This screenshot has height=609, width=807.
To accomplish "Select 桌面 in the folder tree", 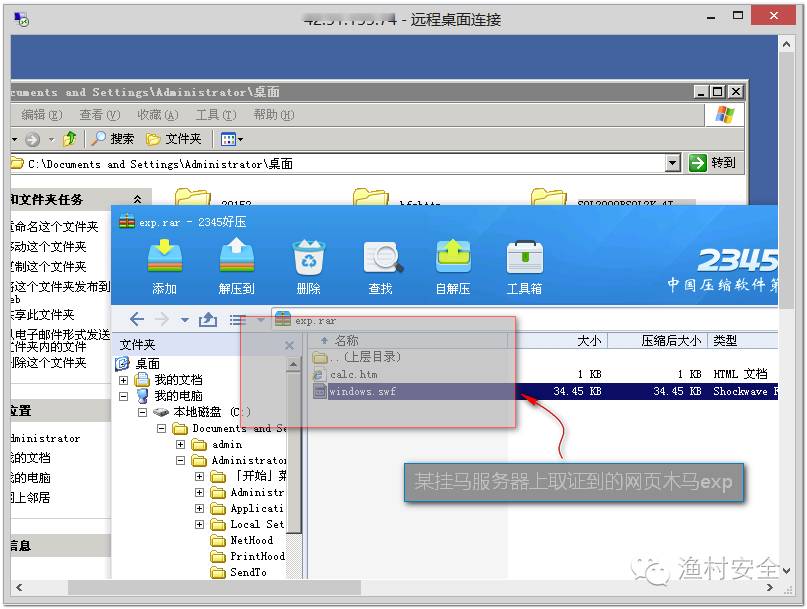I will [147, 363].
